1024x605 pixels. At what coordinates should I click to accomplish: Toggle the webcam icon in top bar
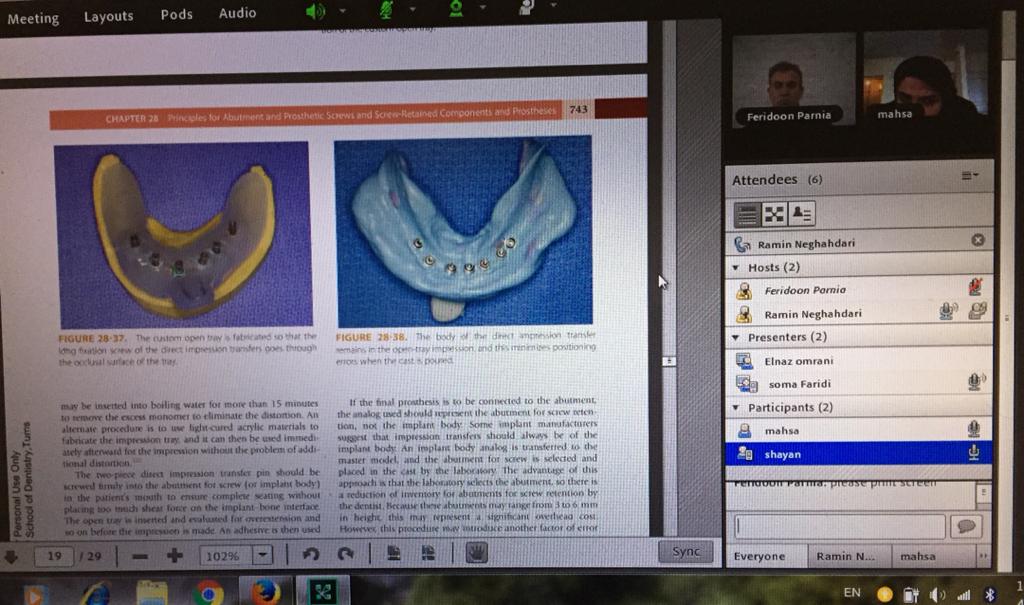[x=456, y=9]
